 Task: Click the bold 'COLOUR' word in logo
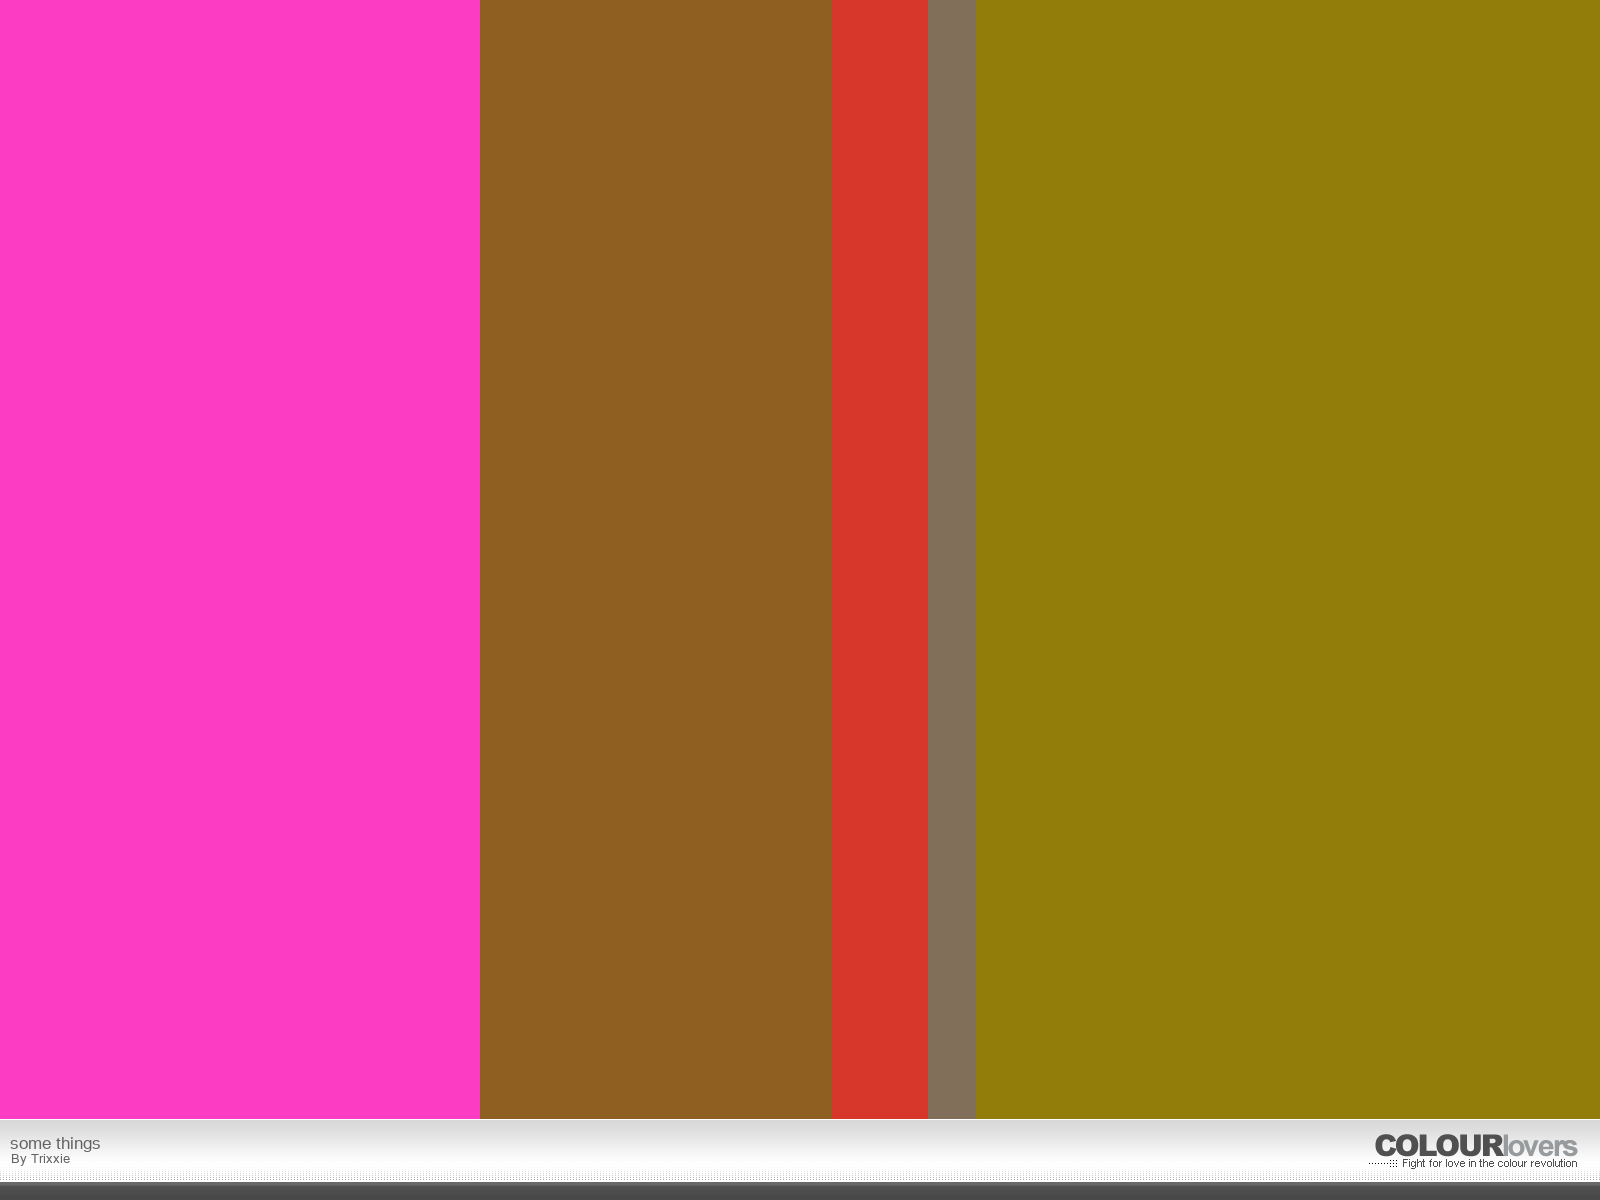[1439, 1146]
